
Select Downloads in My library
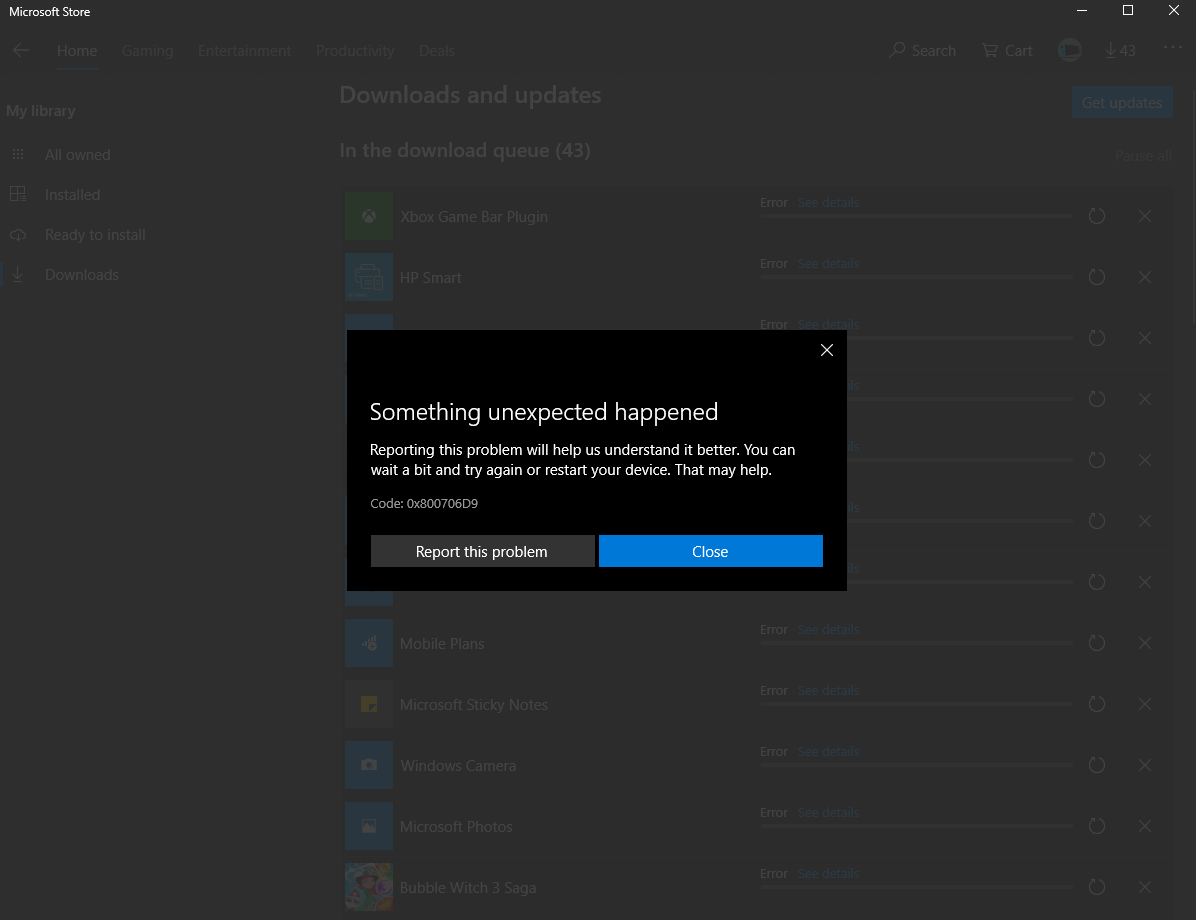click(x=82, y=275)
